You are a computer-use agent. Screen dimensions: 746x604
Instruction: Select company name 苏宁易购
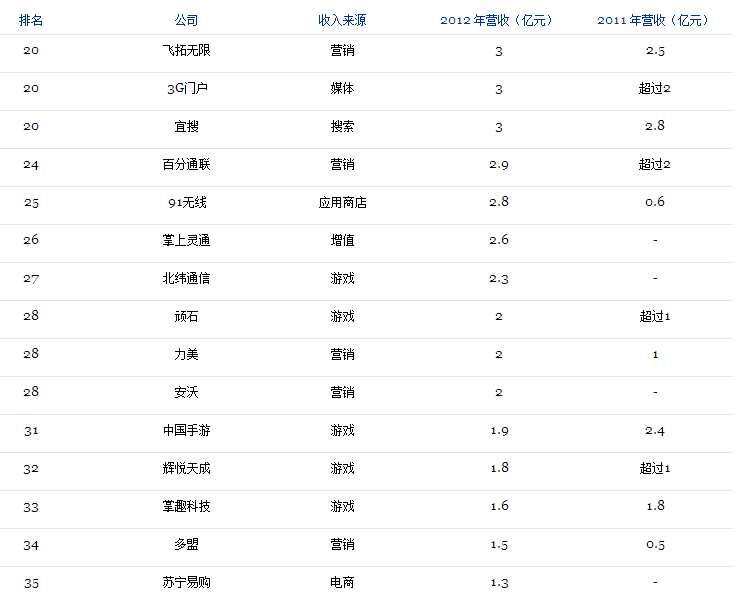[186, 583]
